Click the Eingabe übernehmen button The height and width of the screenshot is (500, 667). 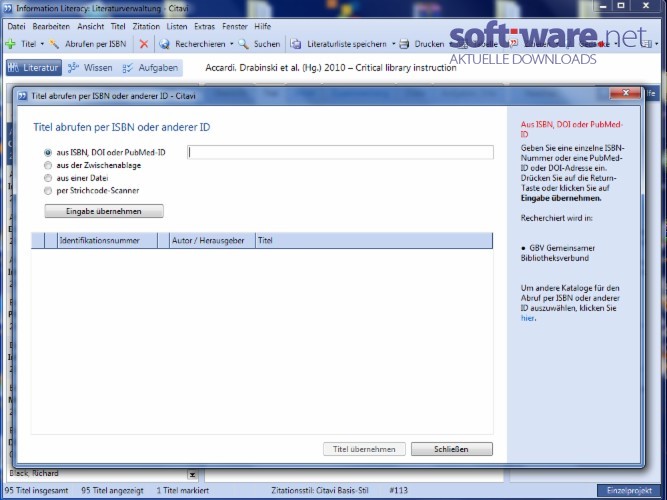pyautogui.click(x=104, y=211)
